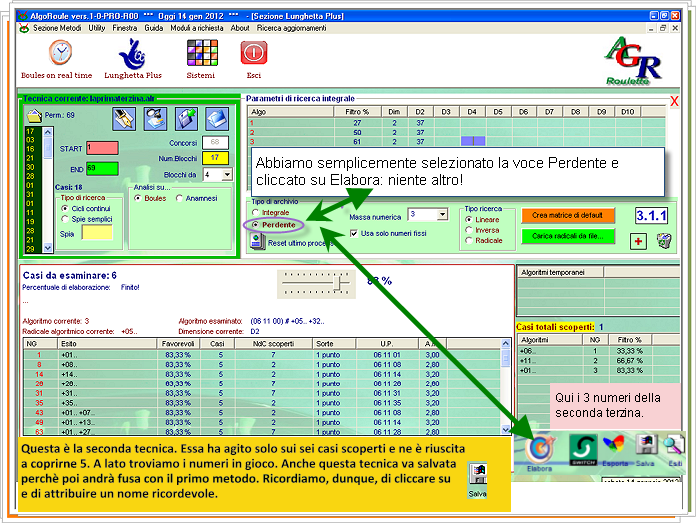Open the Massa numerica dropdown
696x523 pixels.
[442, 214]
